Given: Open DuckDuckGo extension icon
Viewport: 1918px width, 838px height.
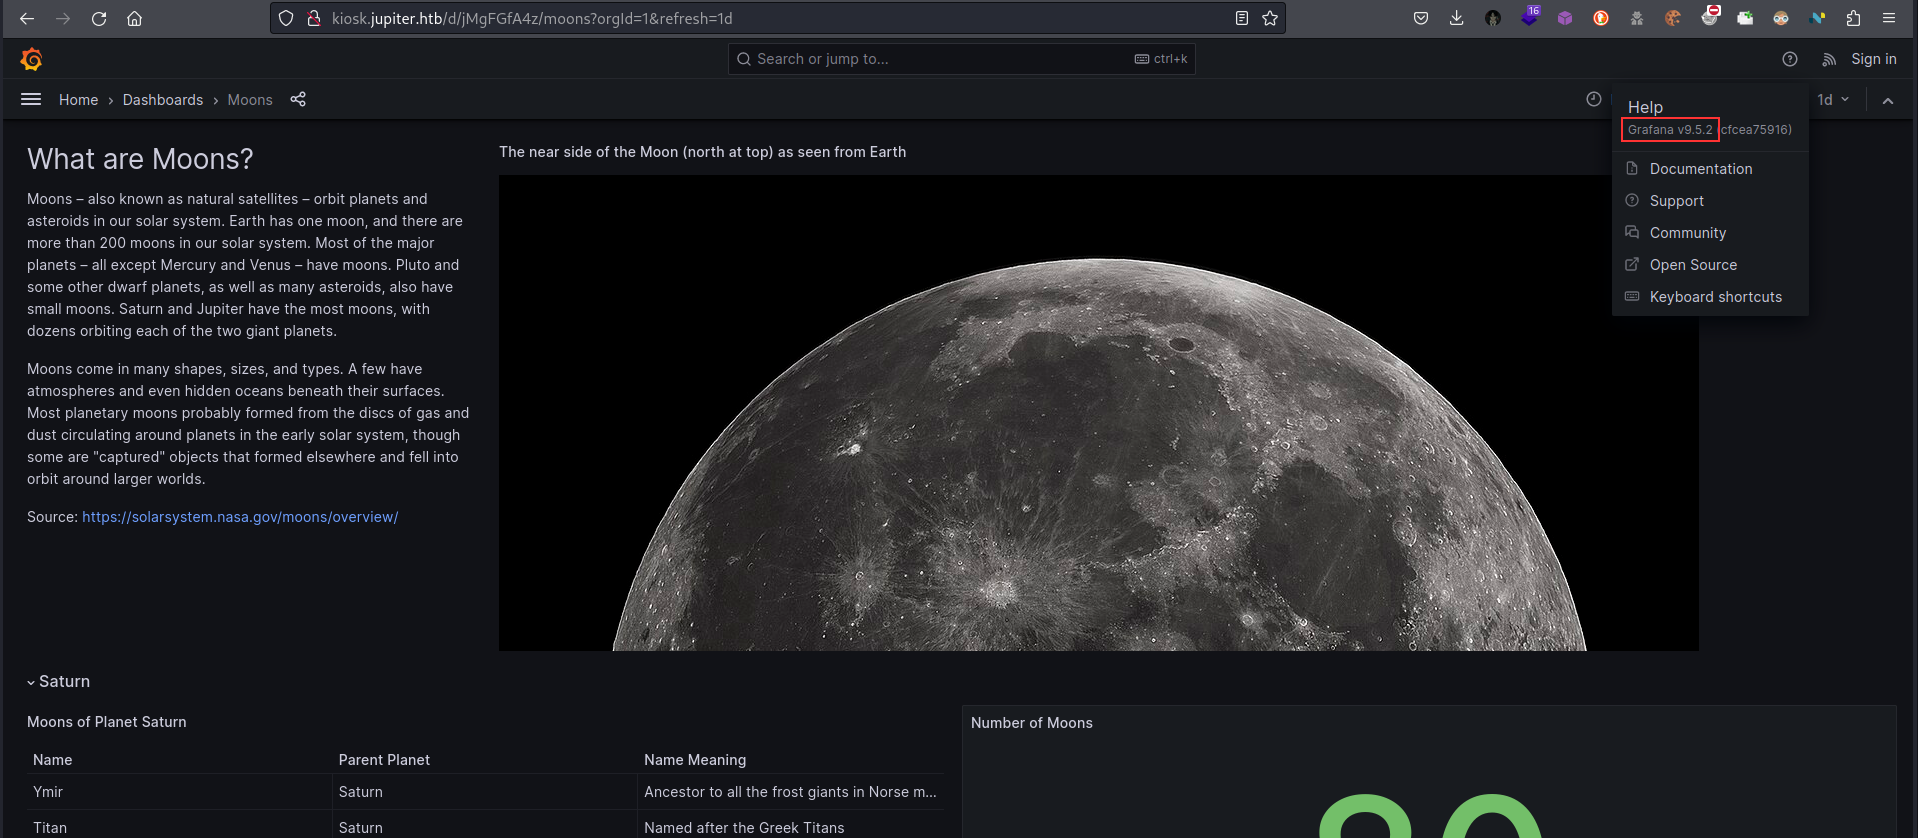Looking at the screenshot, I should (1601, 18).
